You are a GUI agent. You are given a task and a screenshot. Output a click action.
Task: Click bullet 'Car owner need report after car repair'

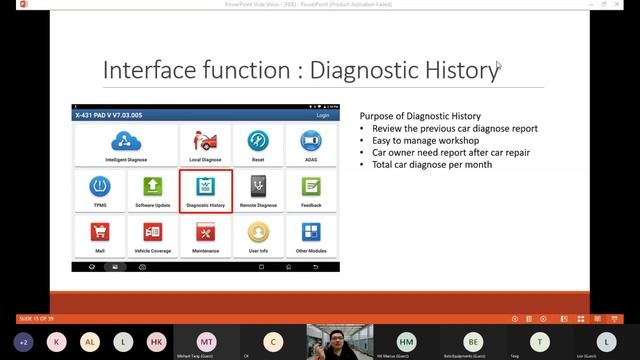tap(451, 153)
